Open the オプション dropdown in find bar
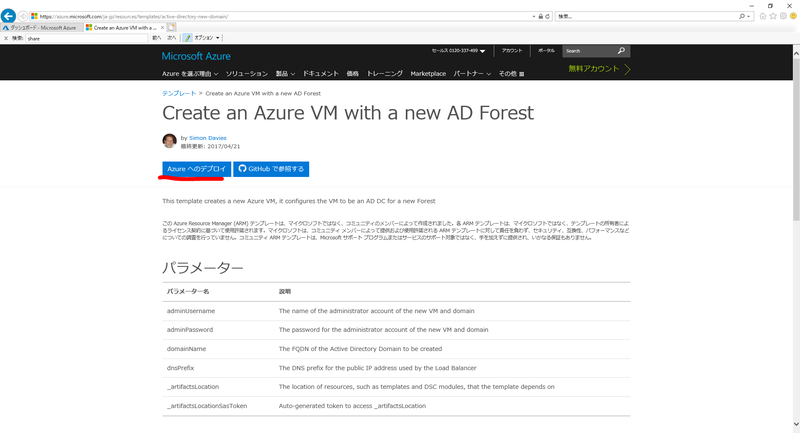 [x=207, y=38]
